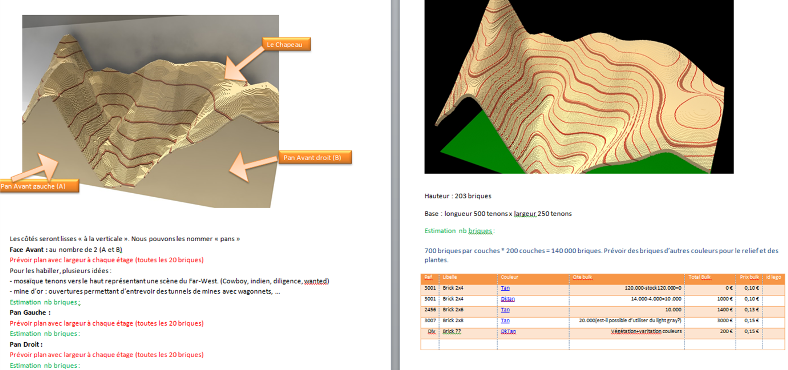
Task: Click the 'Pan Gauche :' heading
Action: pos(30,313)
